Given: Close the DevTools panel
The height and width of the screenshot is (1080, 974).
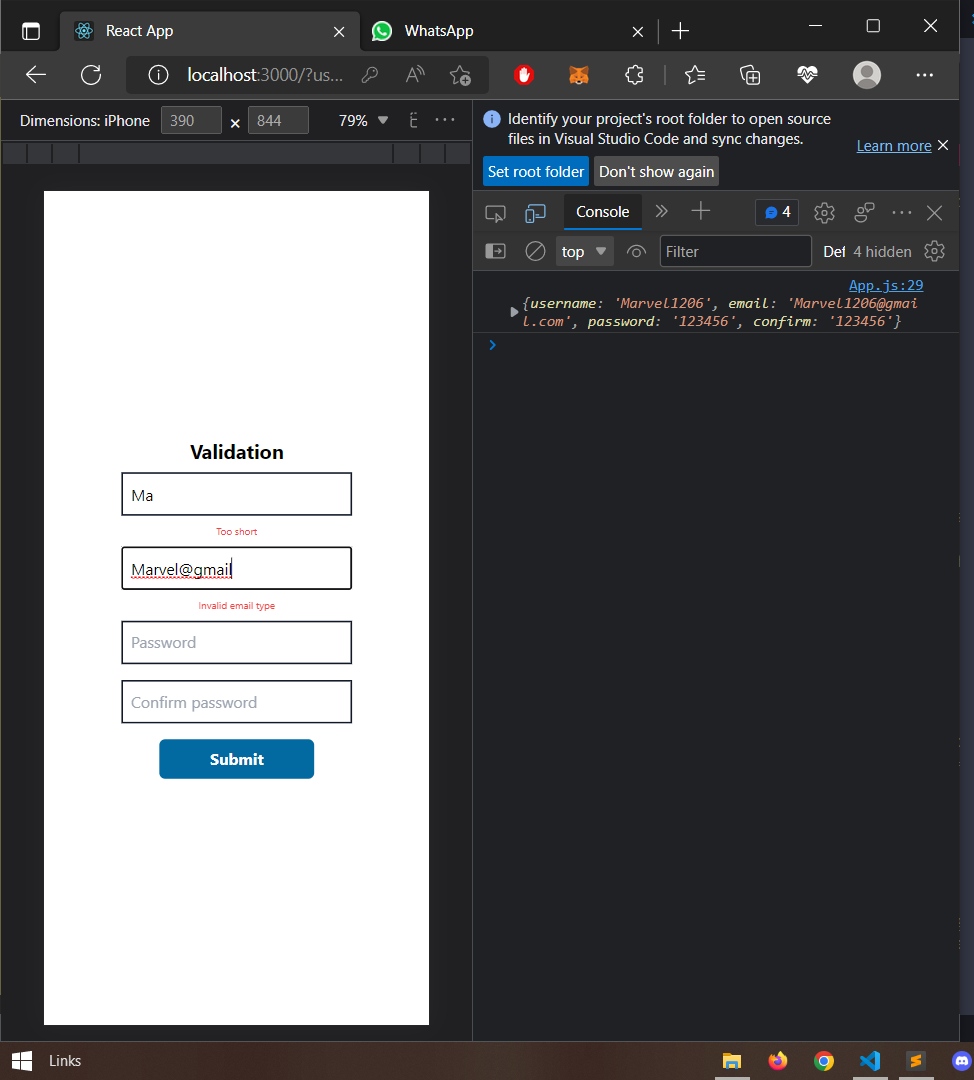Looking at the screenshot, I should (x=934, y=213).
